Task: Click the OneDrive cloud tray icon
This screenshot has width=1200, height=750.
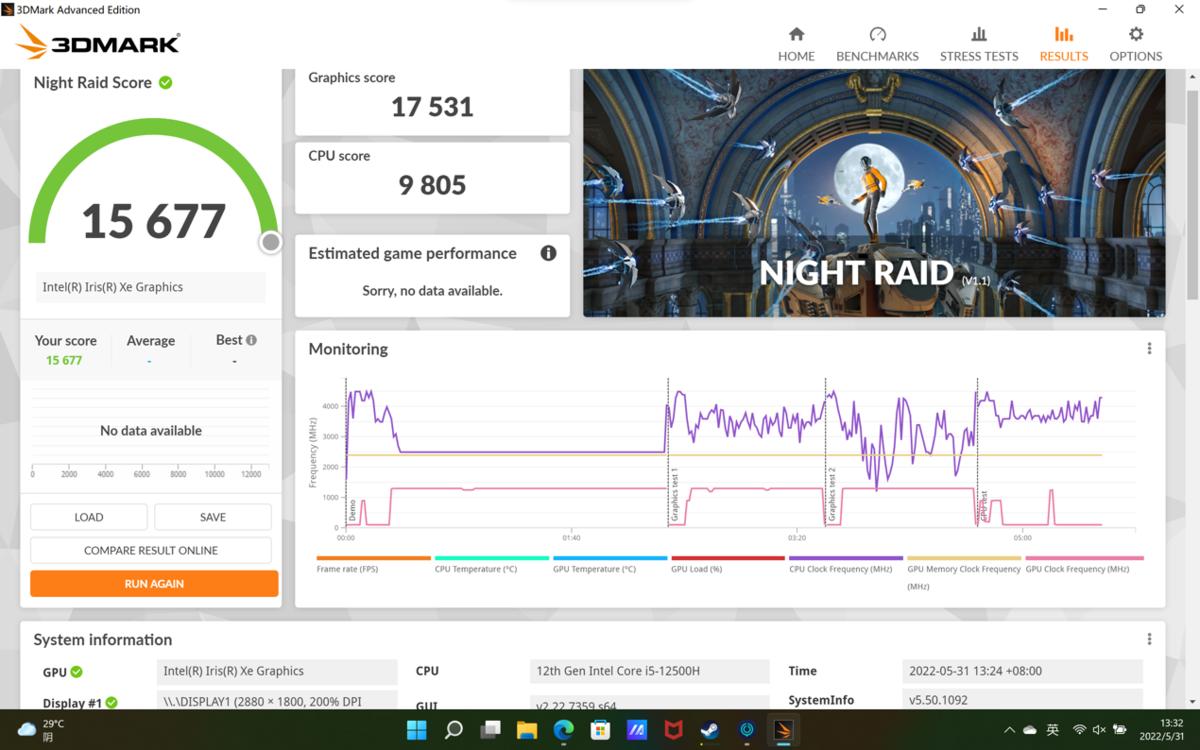Action: point(1030,730)
